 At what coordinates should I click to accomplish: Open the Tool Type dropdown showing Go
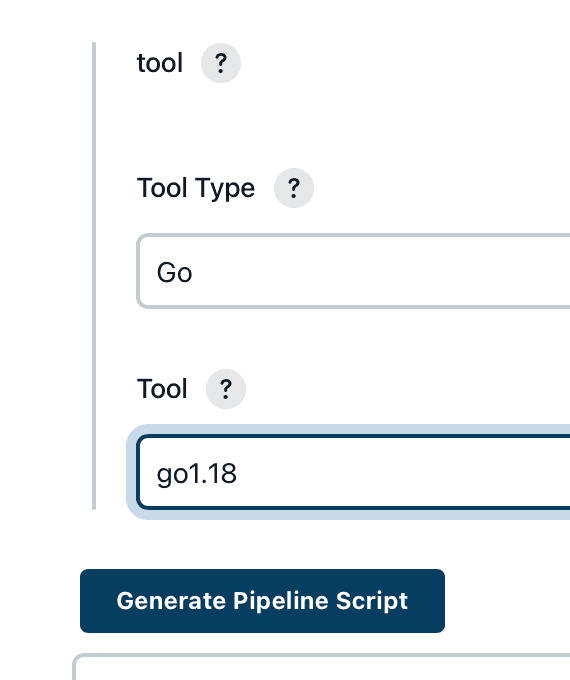point(354,271)
